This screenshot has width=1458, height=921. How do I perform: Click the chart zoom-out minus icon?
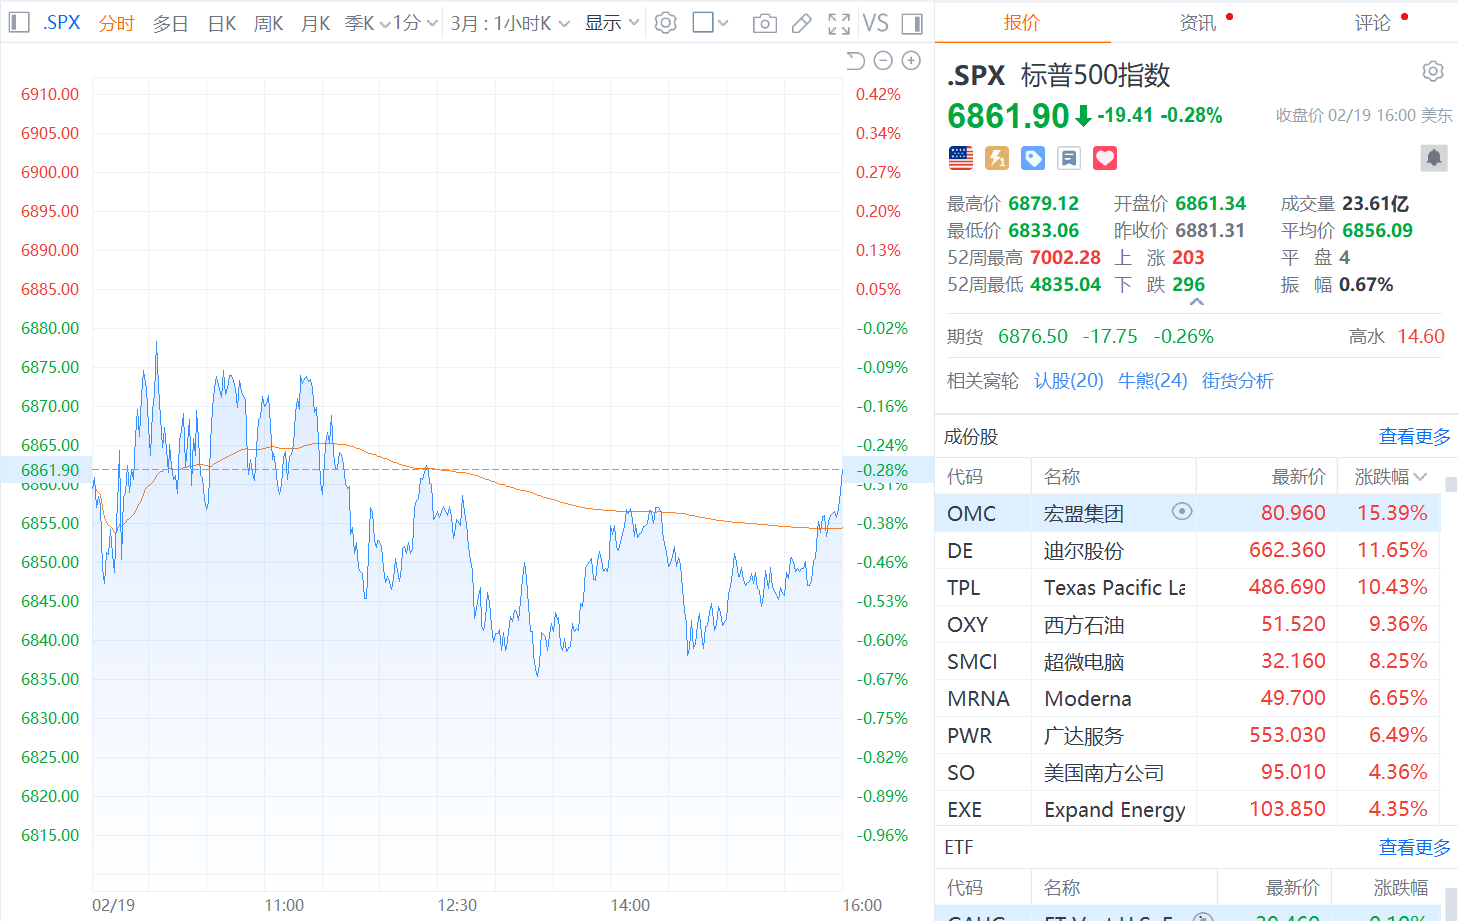[883, 61]
